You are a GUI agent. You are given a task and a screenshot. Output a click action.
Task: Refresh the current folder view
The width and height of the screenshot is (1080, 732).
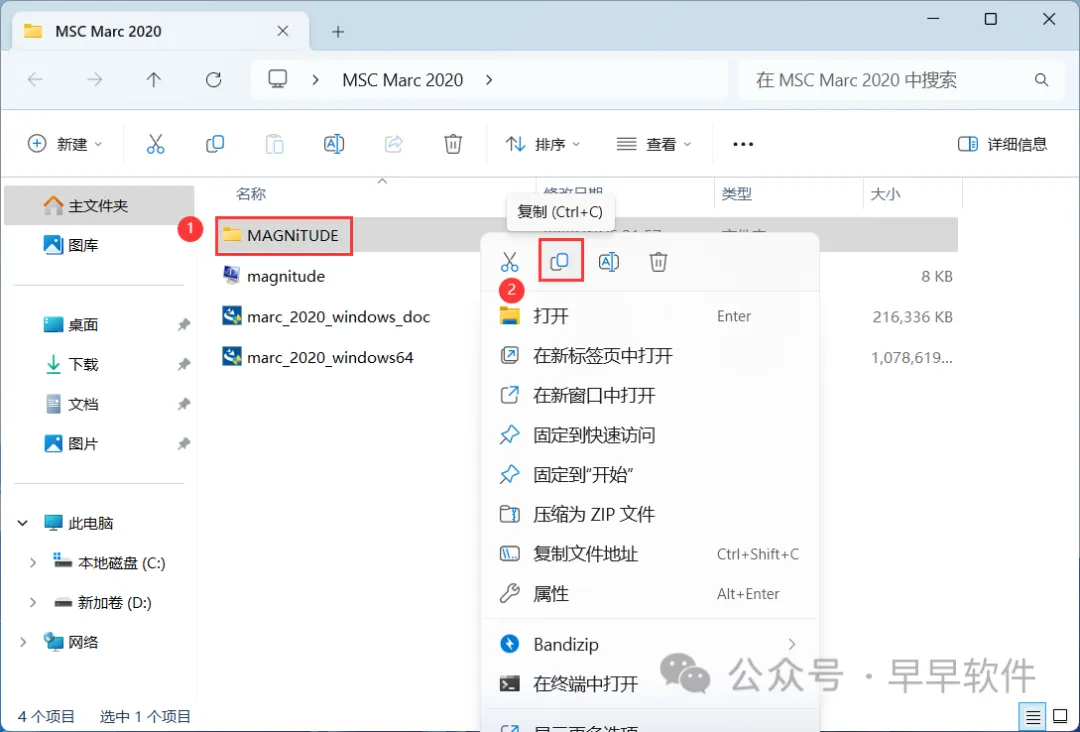tap(214, 80)
